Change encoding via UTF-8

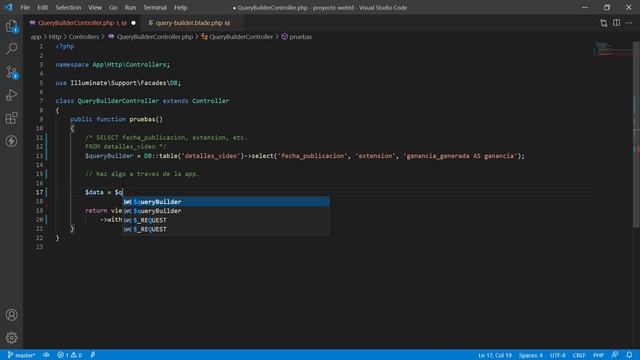coord(558,355)
